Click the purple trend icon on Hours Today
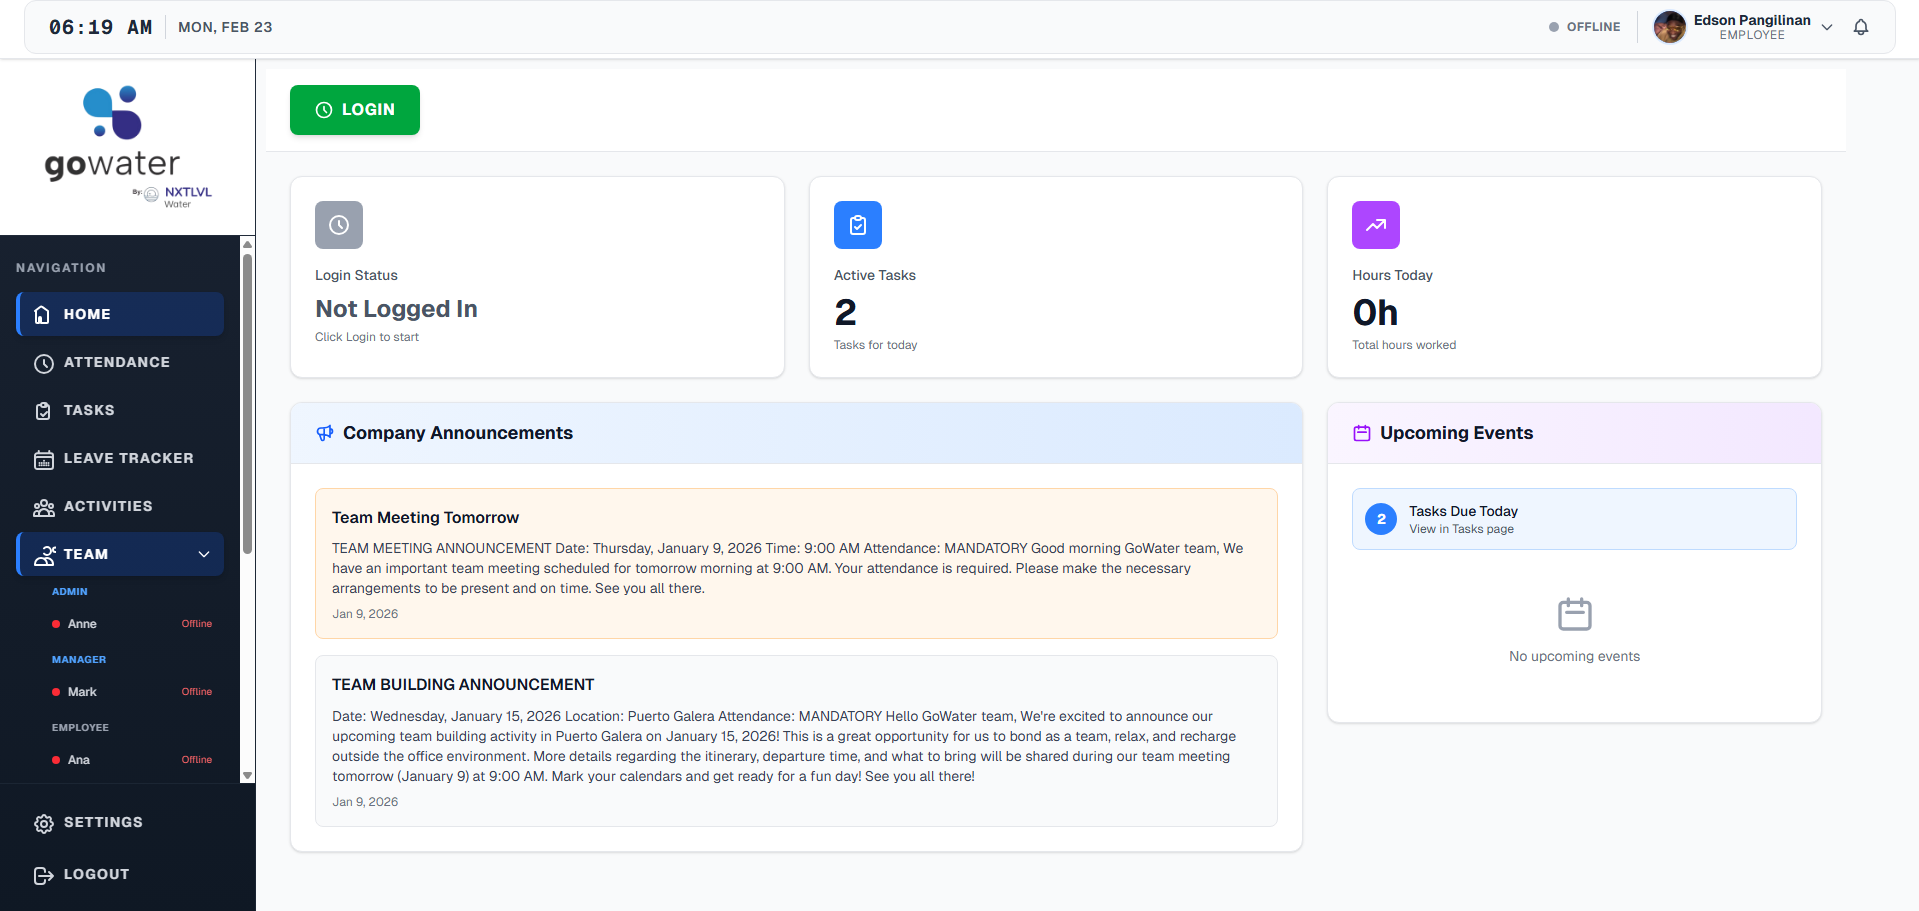 (1375, 225)
